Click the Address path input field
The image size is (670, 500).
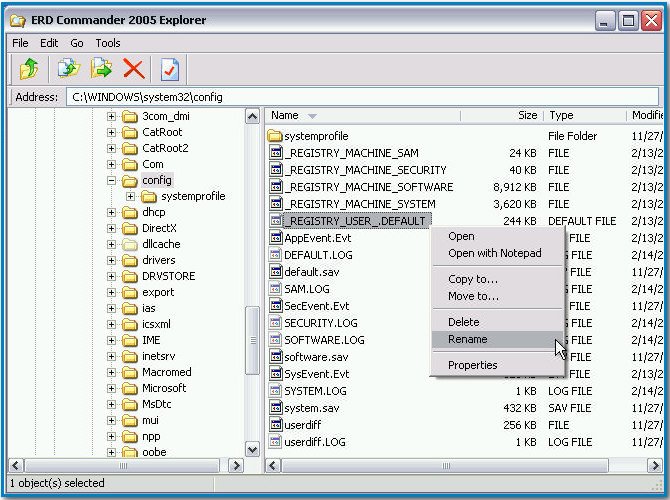pyautogui.click(x=360, y=97)
